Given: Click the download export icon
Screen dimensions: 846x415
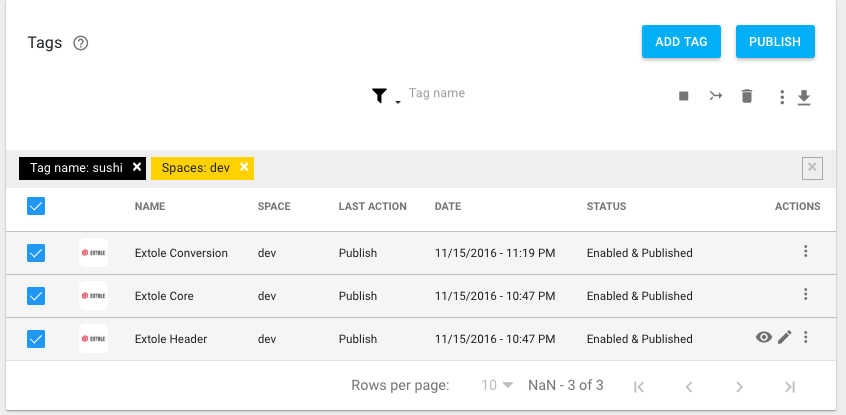Looking at the screenshot, I should point(804,98).
